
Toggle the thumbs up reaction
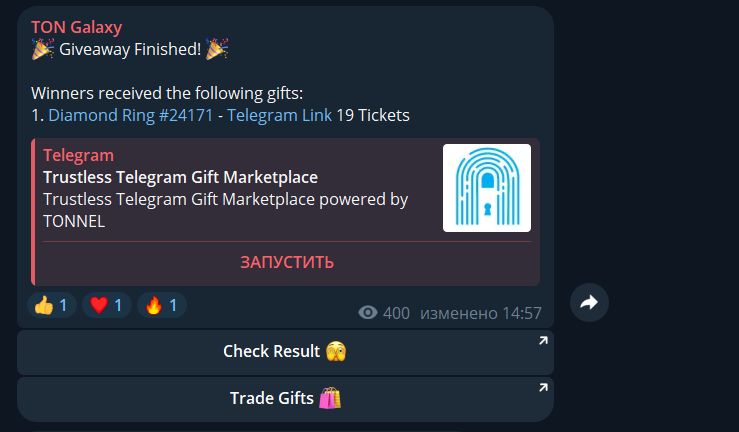(x=52, y=305)
